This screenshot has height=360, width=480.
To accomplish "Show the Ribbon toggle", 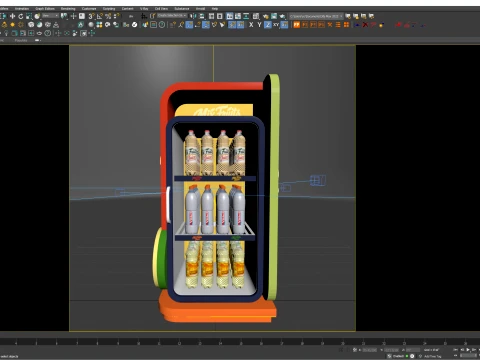I will (x=230, y=16).
